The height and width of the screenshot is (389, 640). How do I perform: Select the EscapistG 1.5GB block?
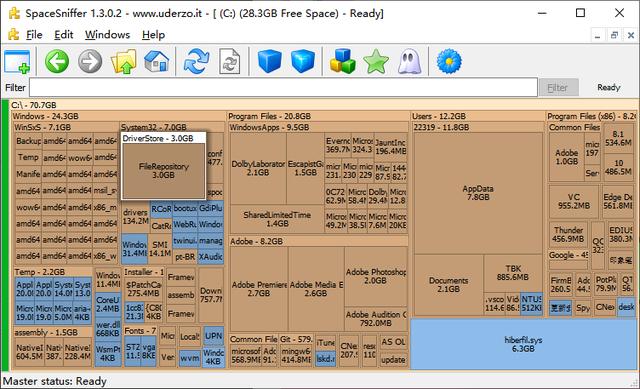click(305, 168)
